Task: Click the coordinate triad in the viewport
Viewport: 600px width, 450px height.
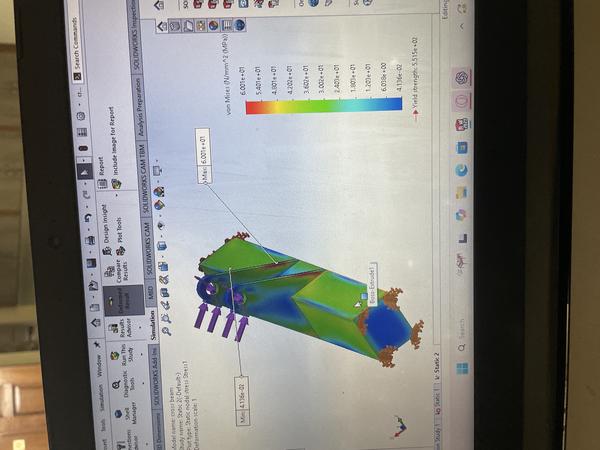Action: pyautogui.click(x=400, y=427)
